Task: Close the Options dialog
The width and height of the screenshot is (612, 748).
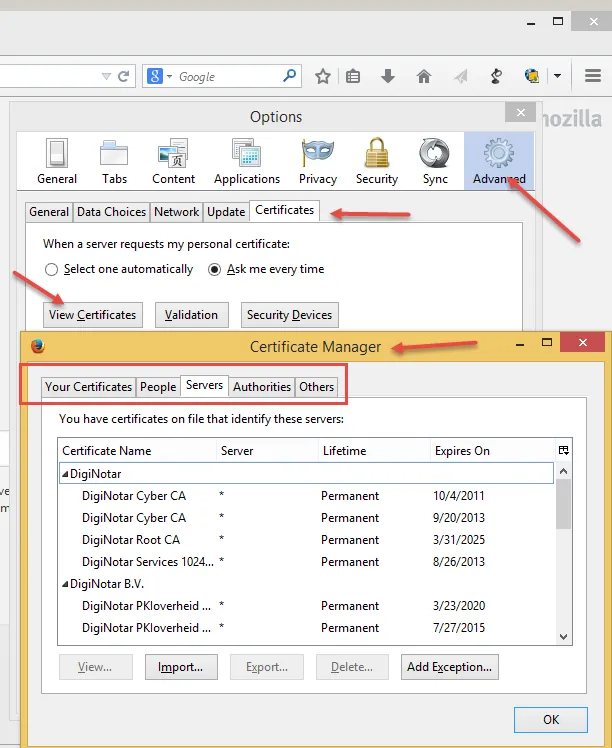Action: [520, 113]
